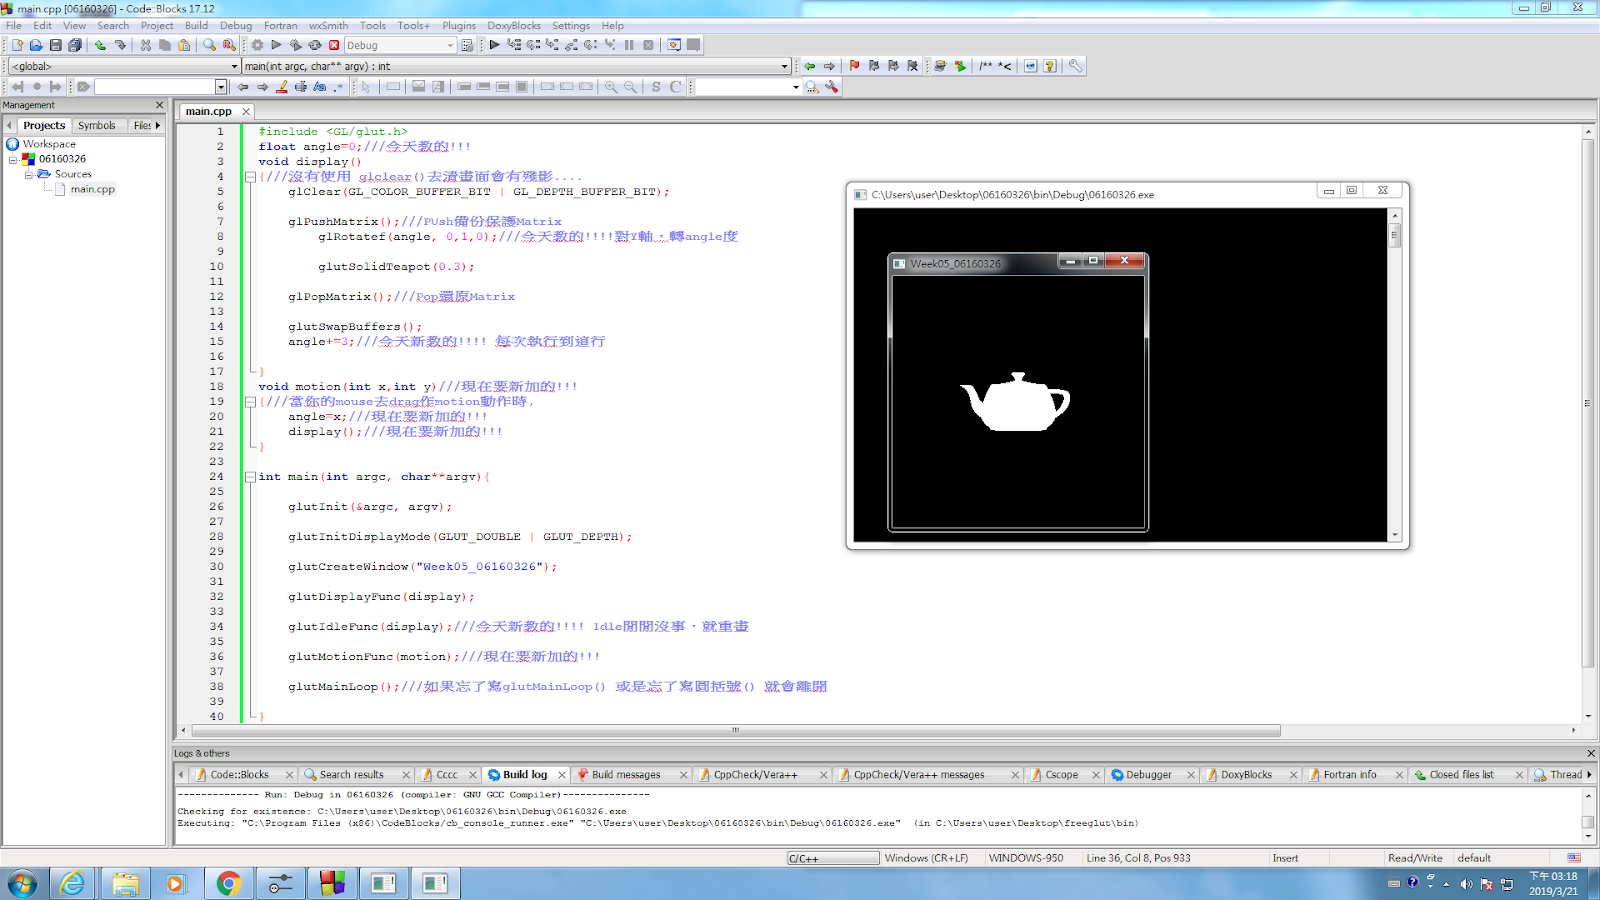Viewport: 1600px width, 900px height.
Task: Insert a DoxyBlocks line comment
Action: pyautogui.click(x=1005, y=66)
